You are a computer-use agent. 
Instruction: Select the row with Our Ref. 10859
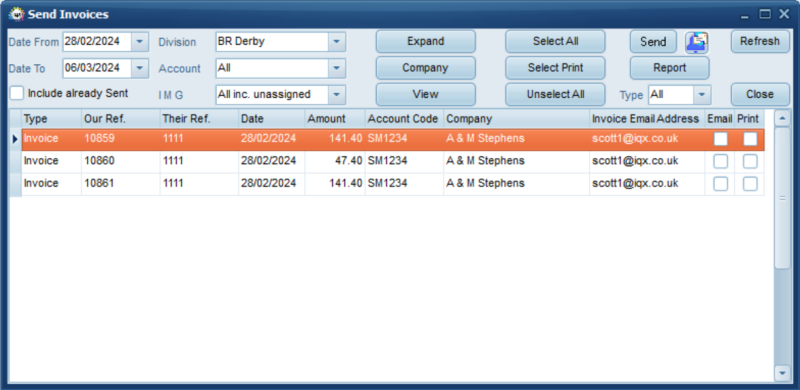pos(393,139)
